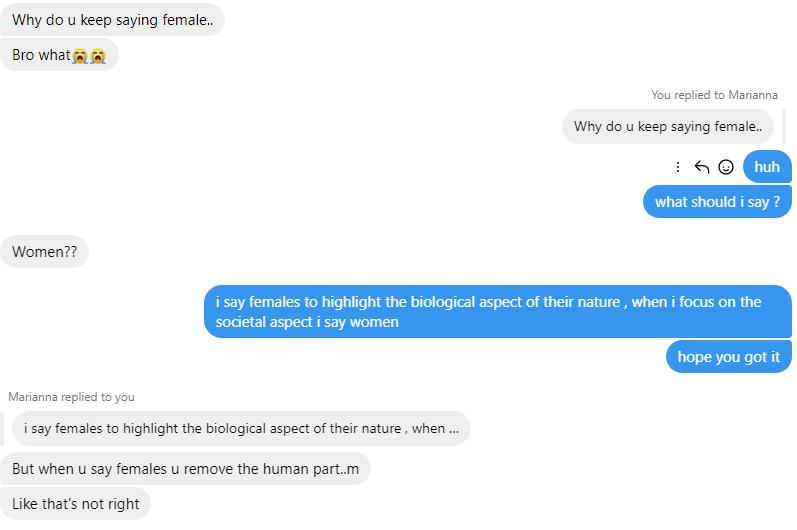Select the 'what should i say ?' bubble

[x=716, y=202]
